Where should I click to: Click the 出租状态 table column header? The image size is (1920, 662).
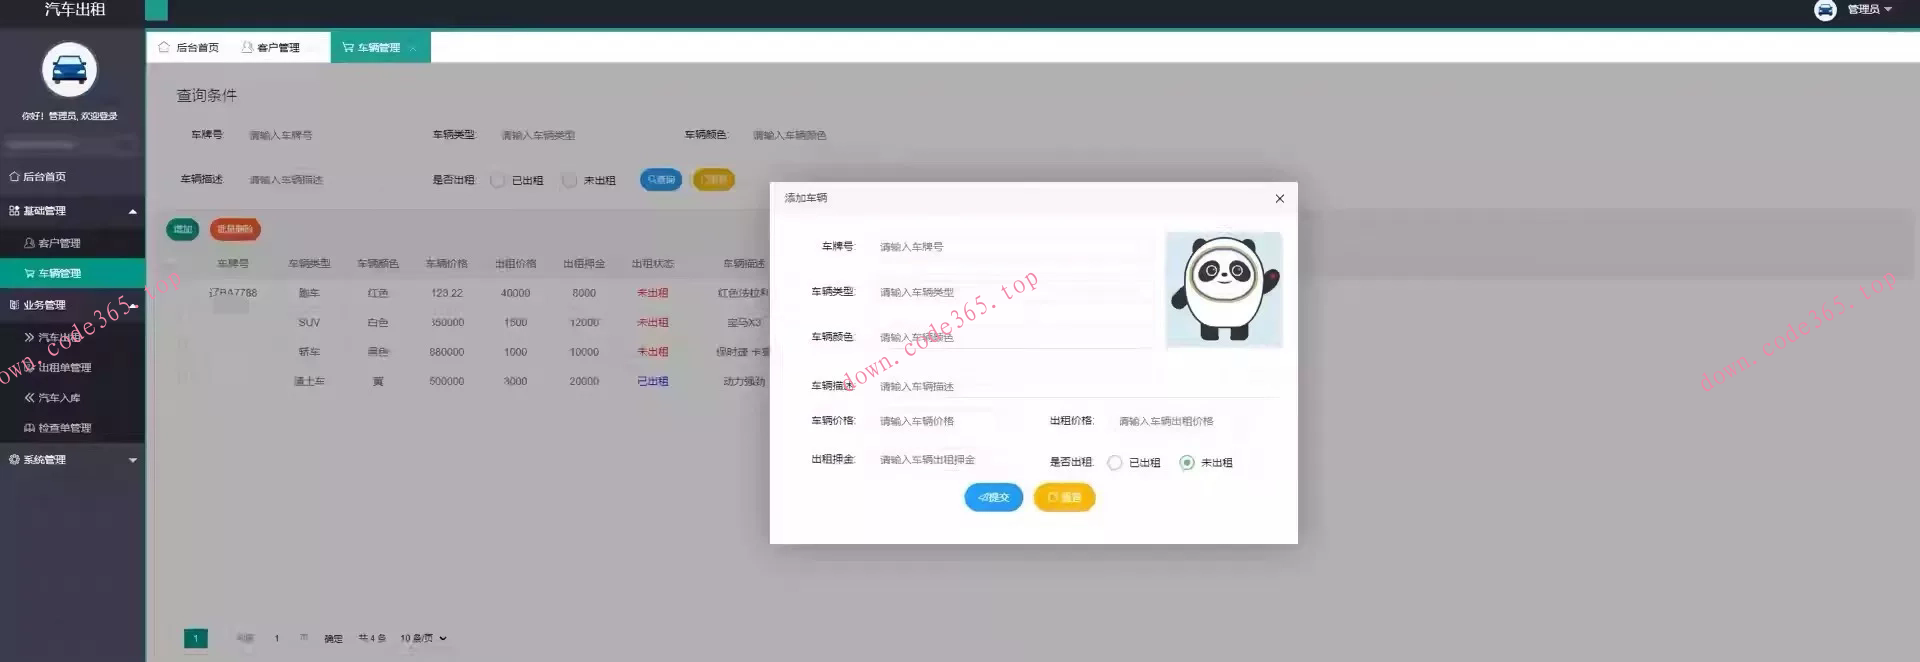tap(652, 264)
